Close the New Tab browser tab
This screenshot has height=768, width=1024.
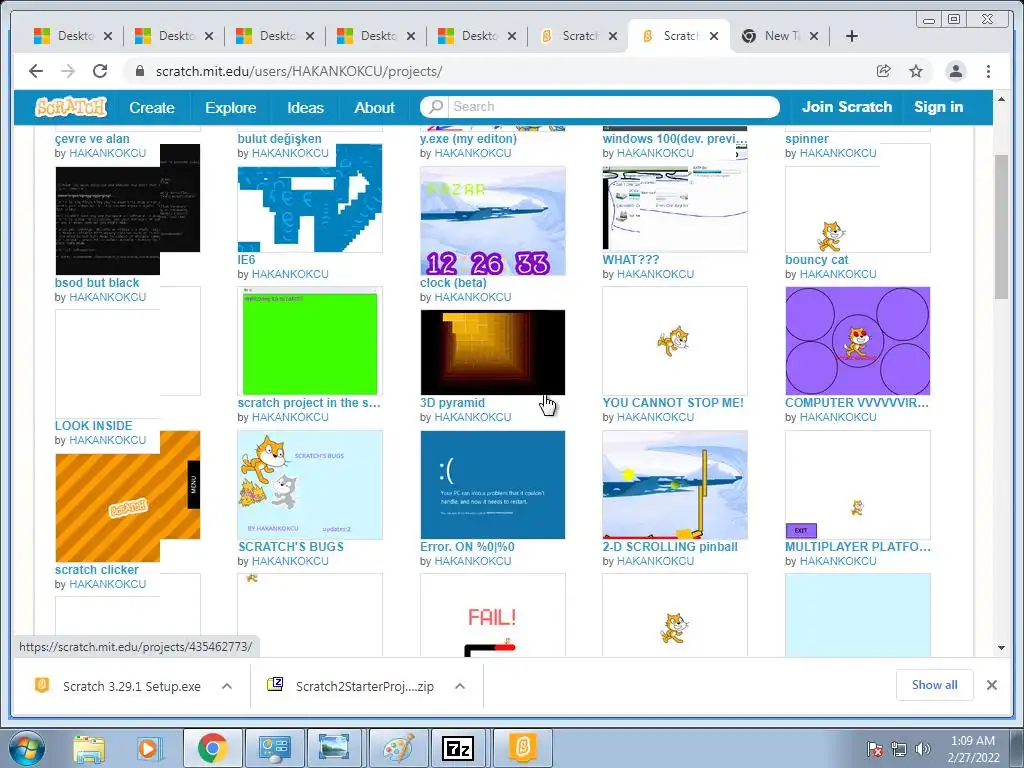click(x=814, y=36)
